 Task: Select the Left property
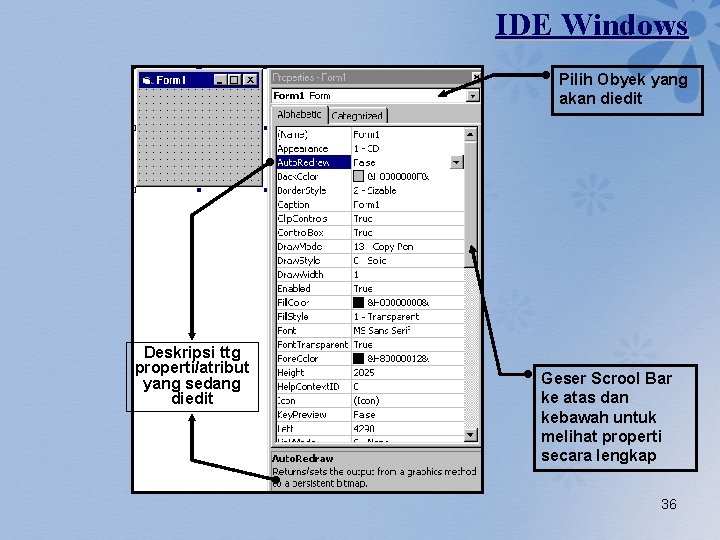pos(314,429)
